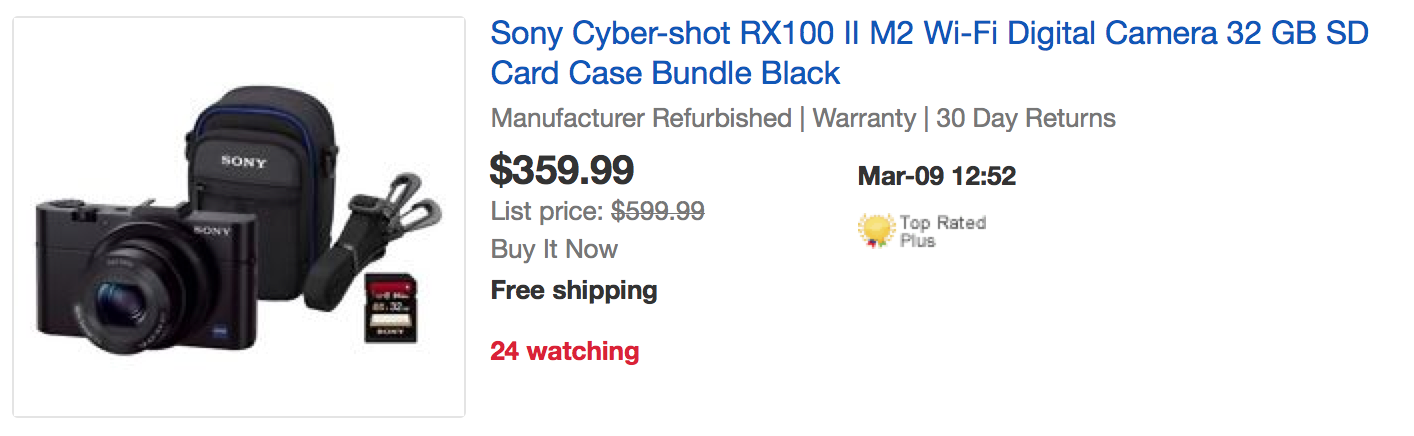
Task: Click the Buy It Now label
Action: (x=554, y=249)
